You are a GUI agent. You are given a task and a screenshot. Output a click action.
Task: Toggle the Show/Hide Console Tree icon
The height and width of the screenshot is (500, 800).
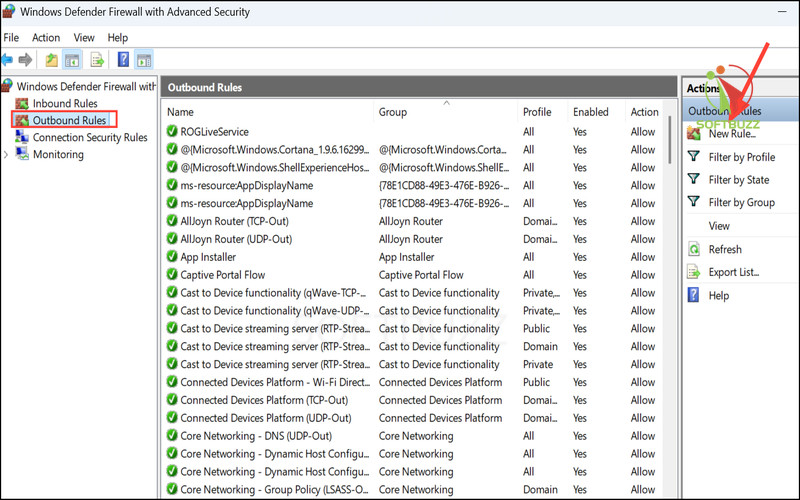point(72,60)
